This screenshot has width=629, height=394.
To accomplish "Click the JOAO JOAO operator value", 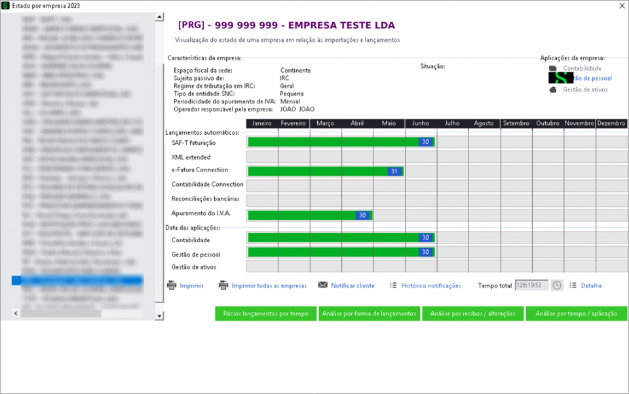I will (x=297, y=109).
